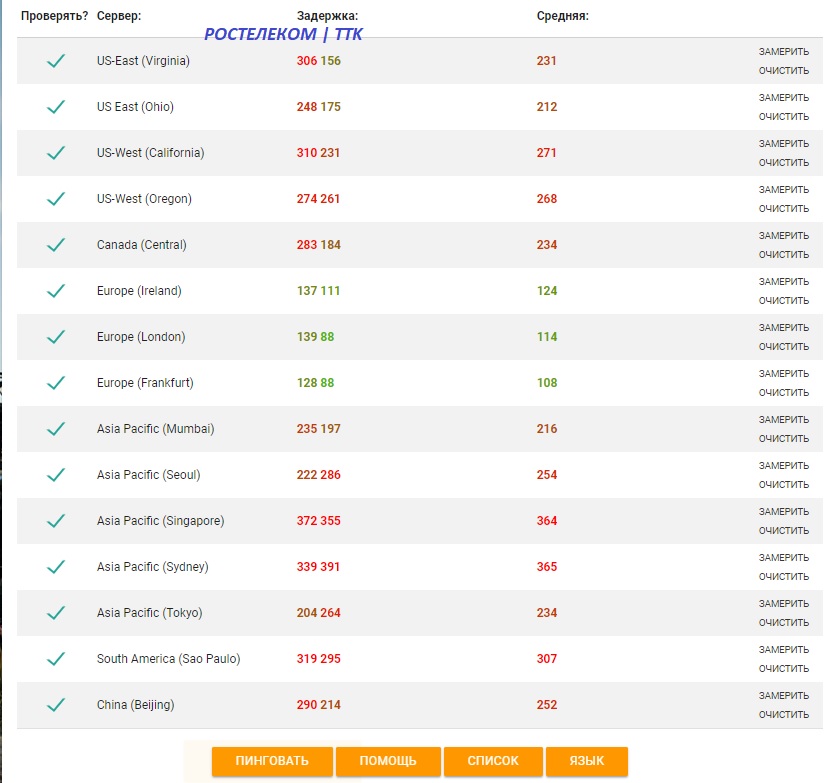834x783 pixels.
Task: Click ЗАМЕРИТЬ for Asia Pacific (Sydney)
Action: 783,558
